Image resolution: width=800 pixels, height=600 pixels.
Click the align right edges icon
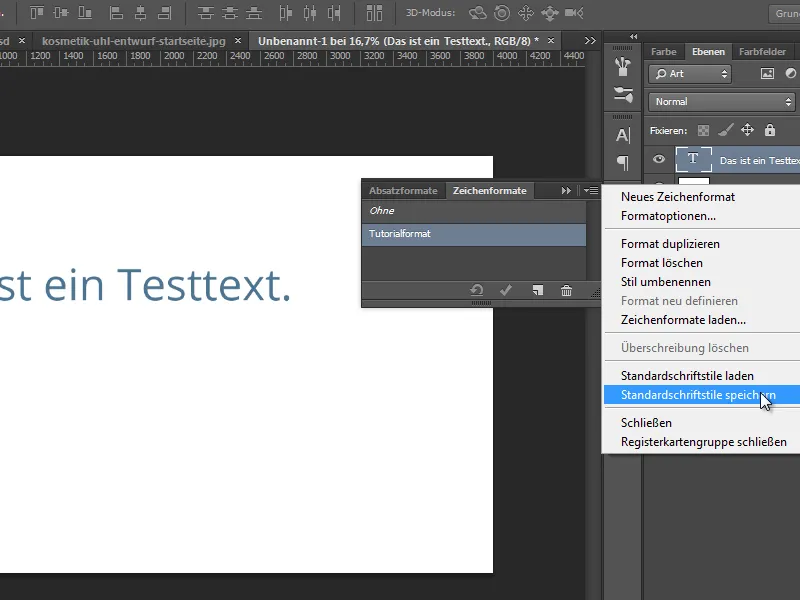[164, 13]
